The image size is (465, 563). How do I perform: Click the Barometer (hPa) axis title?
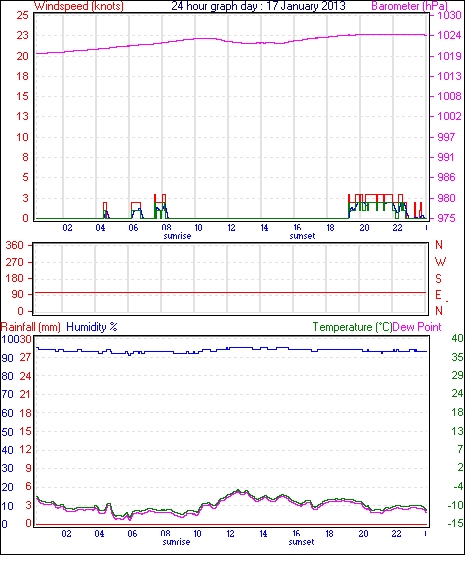410,6
